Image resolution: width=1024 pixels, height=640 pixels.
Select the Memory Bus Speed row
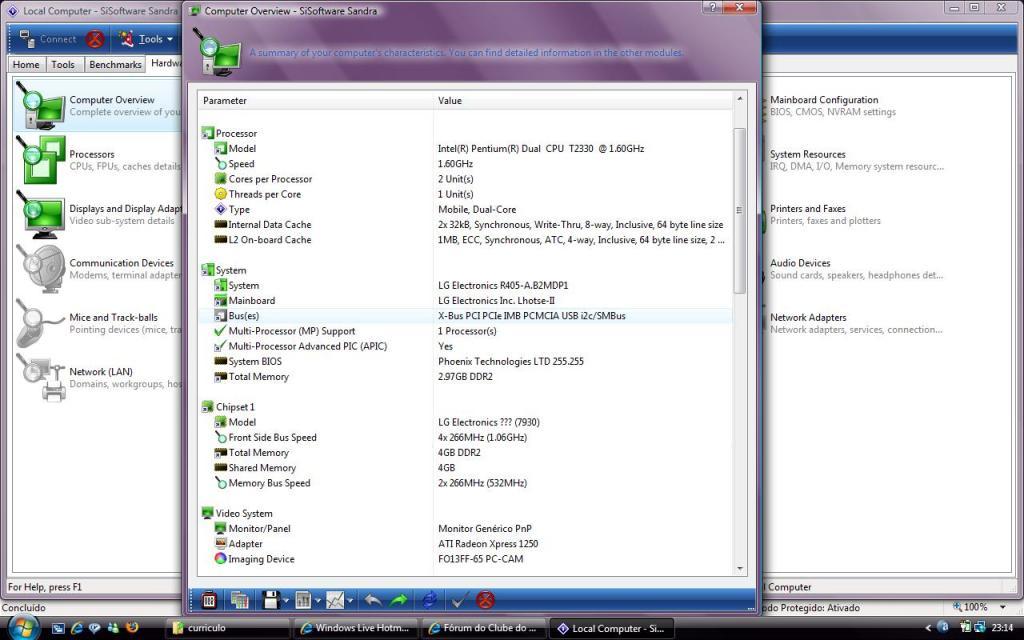pyautogui.click(x=466, y=483)
